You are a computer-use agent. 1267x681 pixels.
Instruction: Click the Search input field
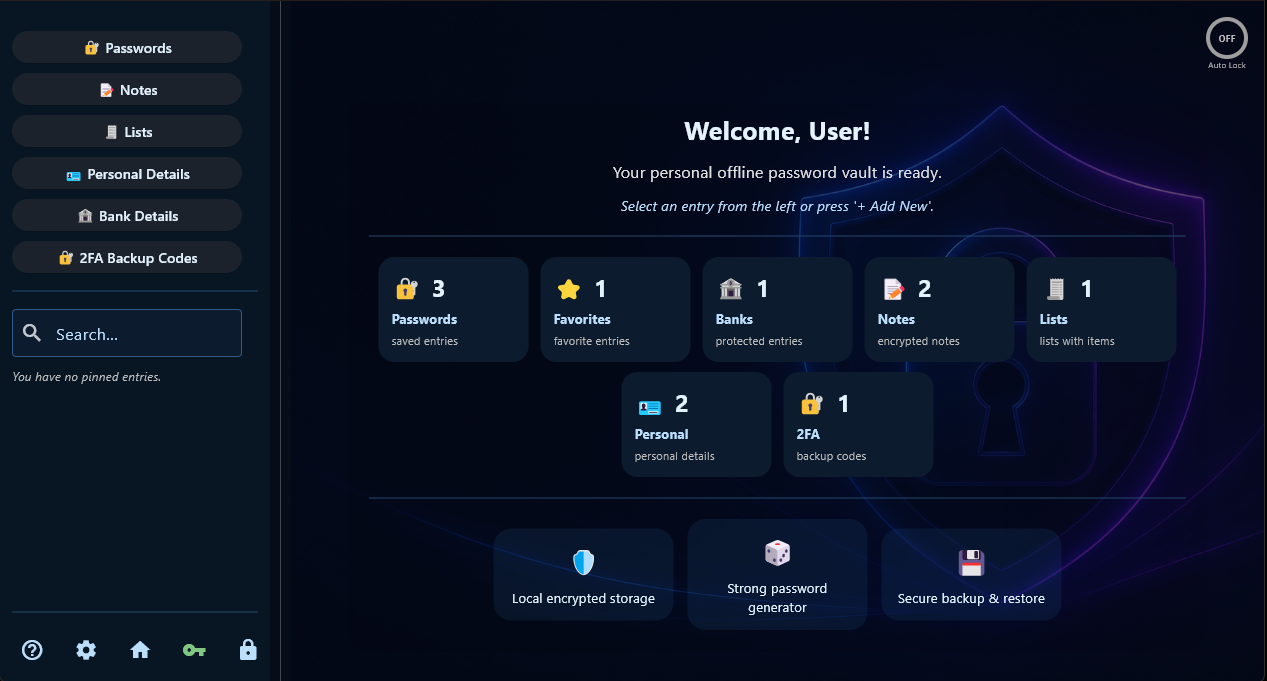[127, 333]
